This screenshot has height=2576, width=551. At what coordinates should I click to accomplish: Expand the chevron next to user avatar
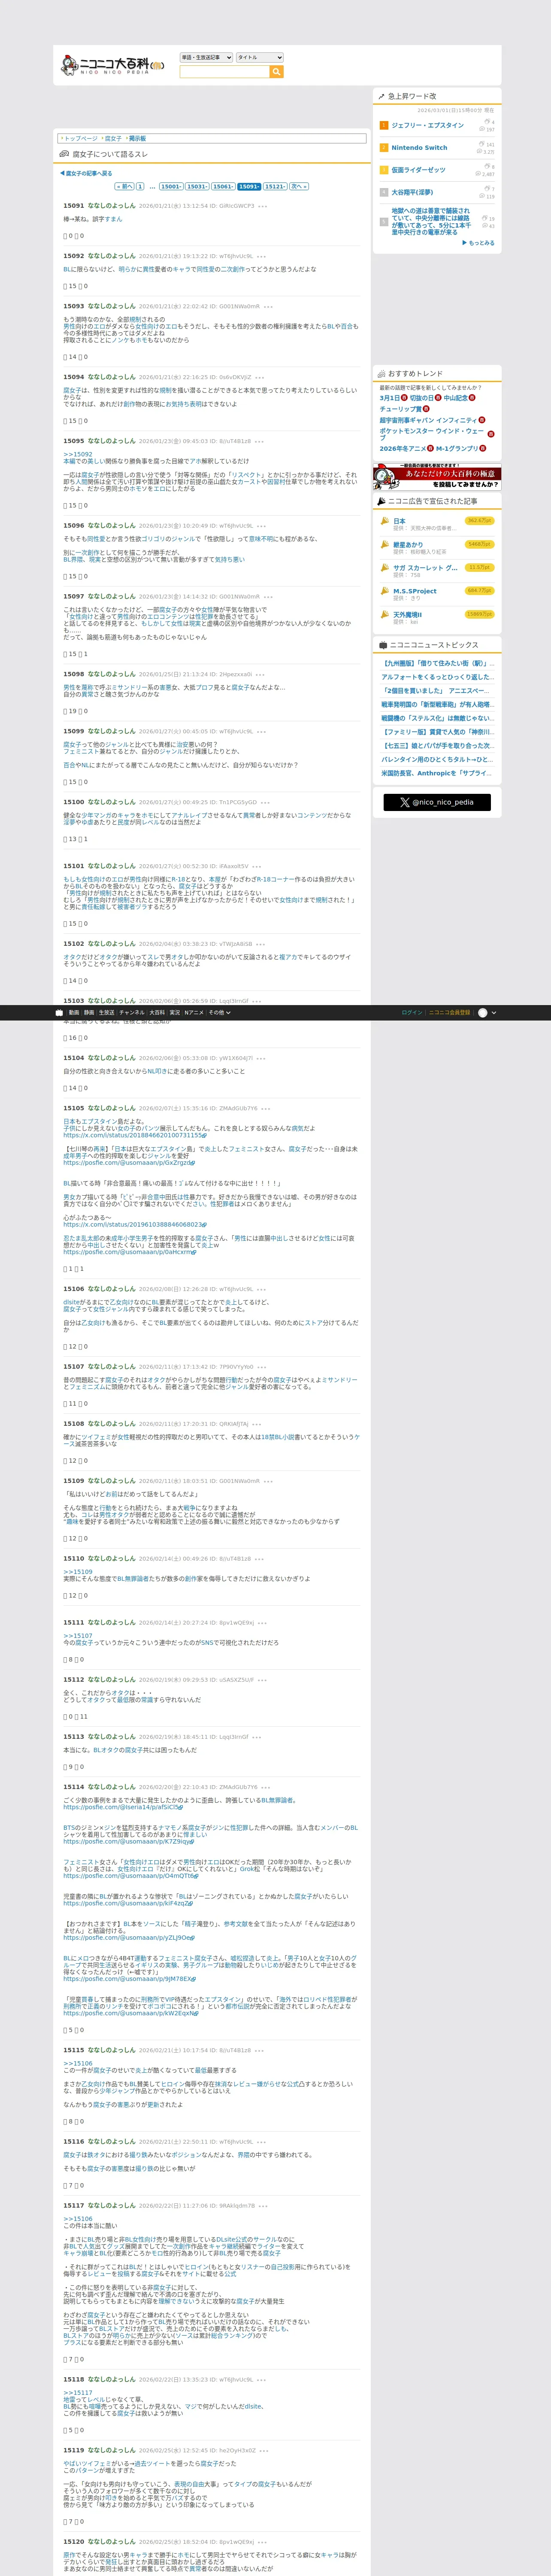tap(494, 1012)
